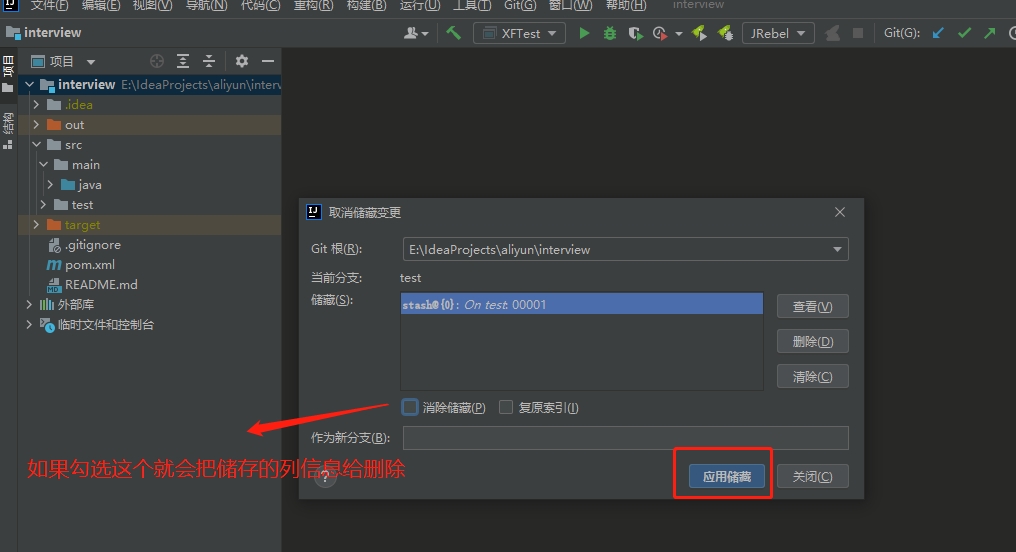Click the dialog help question mark
This screenshot has height=552, width=1016.
(x=325, y=477)
